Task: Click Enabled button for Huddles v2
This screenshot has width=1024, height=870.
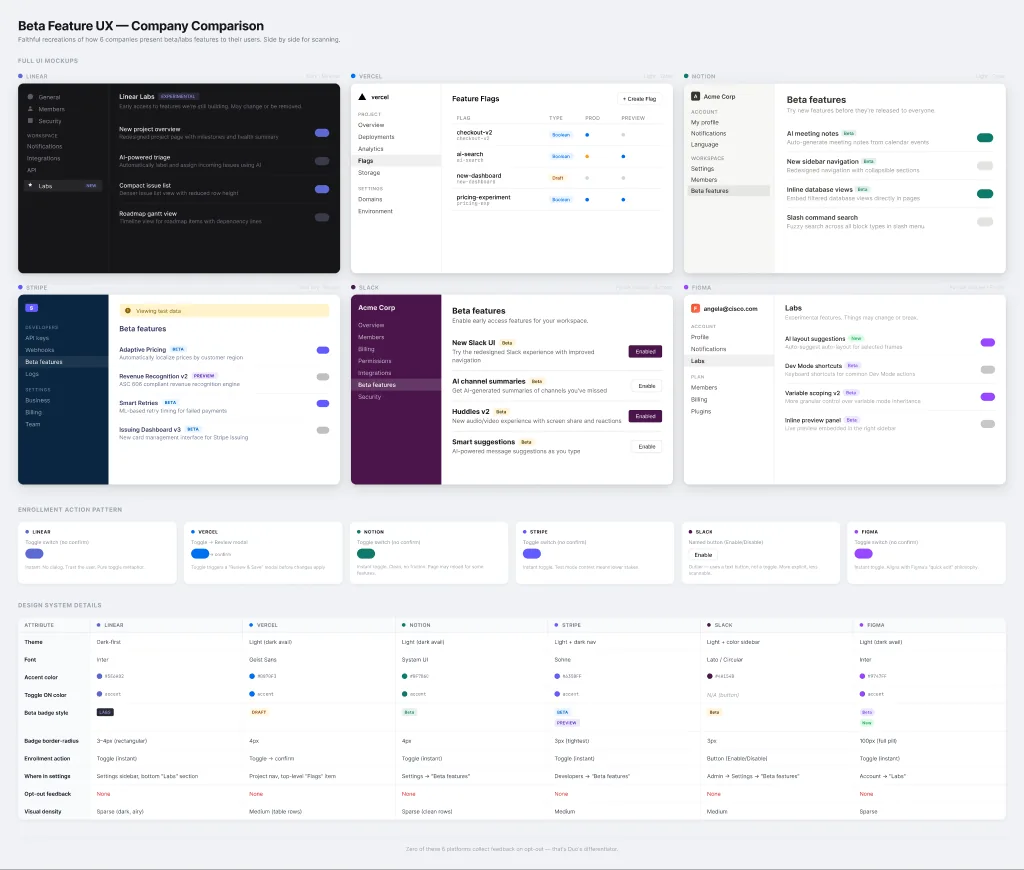Action: tap(645, 416)
